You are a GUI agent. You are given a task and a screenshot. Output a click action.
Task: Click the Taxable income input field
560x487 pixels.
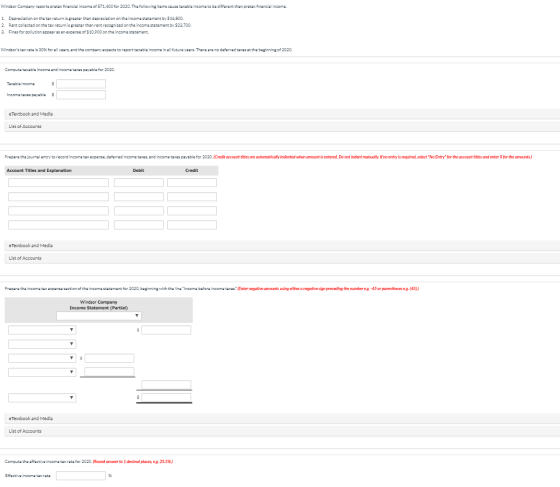[81, 84]
